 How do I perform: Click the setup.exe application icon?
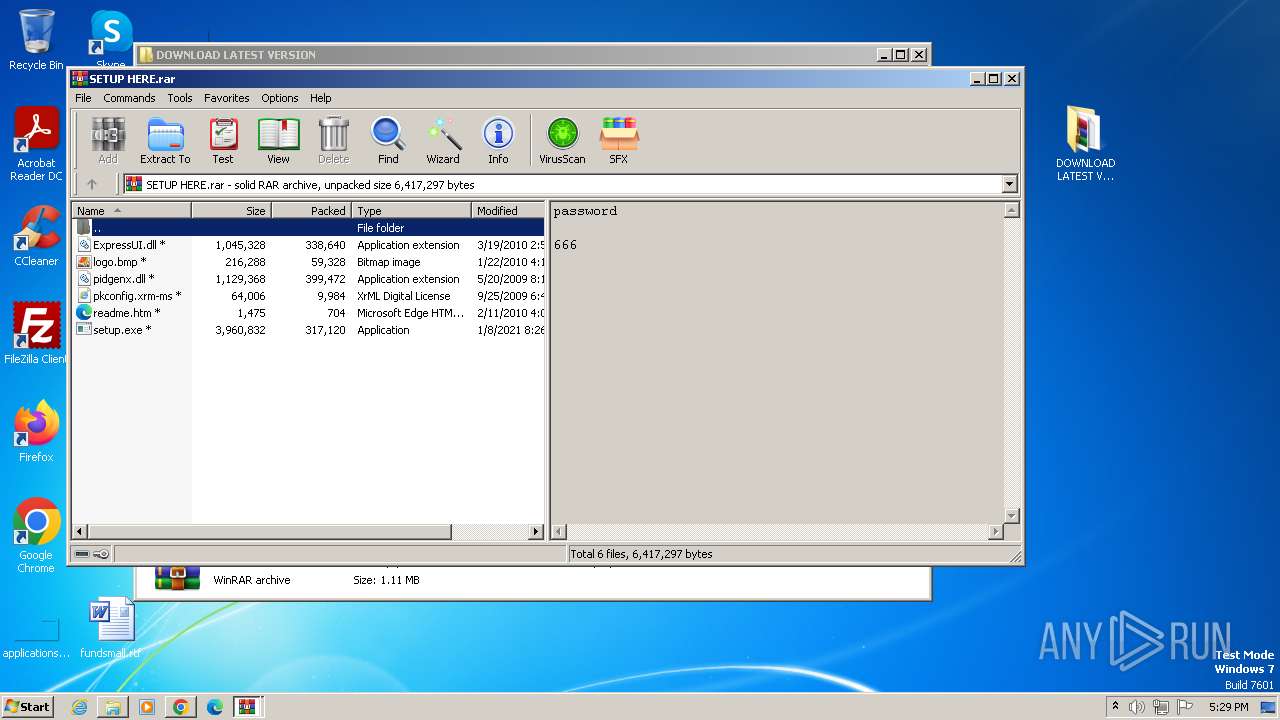click(84, 330)
